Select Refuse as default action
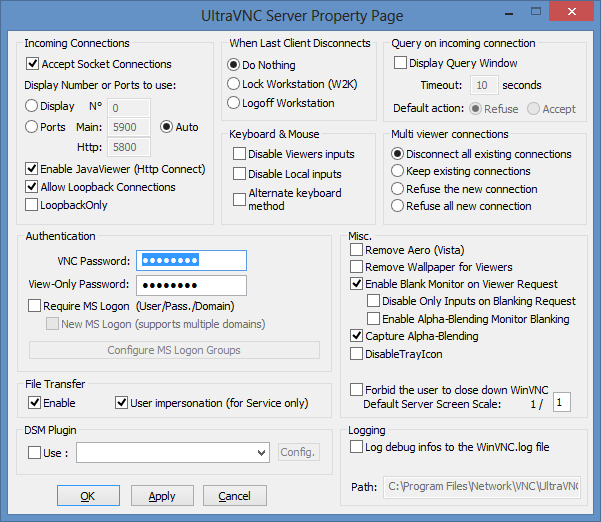 point(475,109)
